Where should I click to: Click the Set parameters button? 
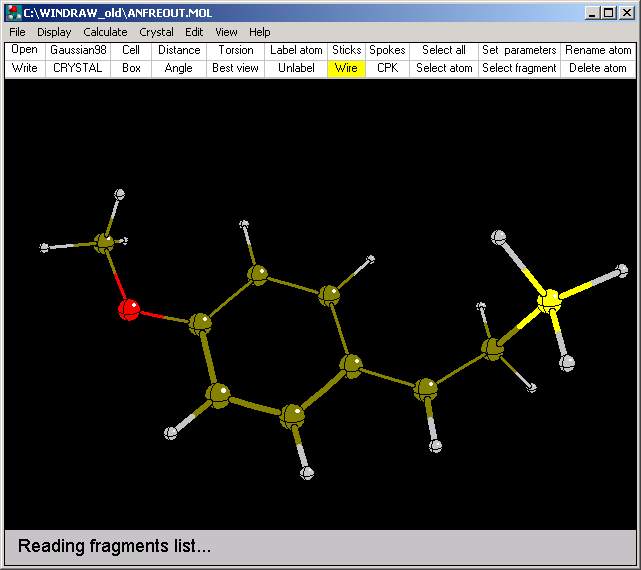(519, 50)
